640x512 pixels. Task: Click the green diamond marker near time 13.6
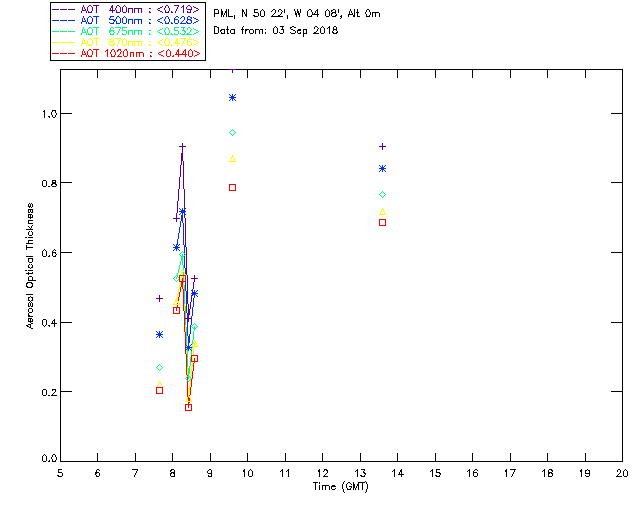tap(382, 195)
